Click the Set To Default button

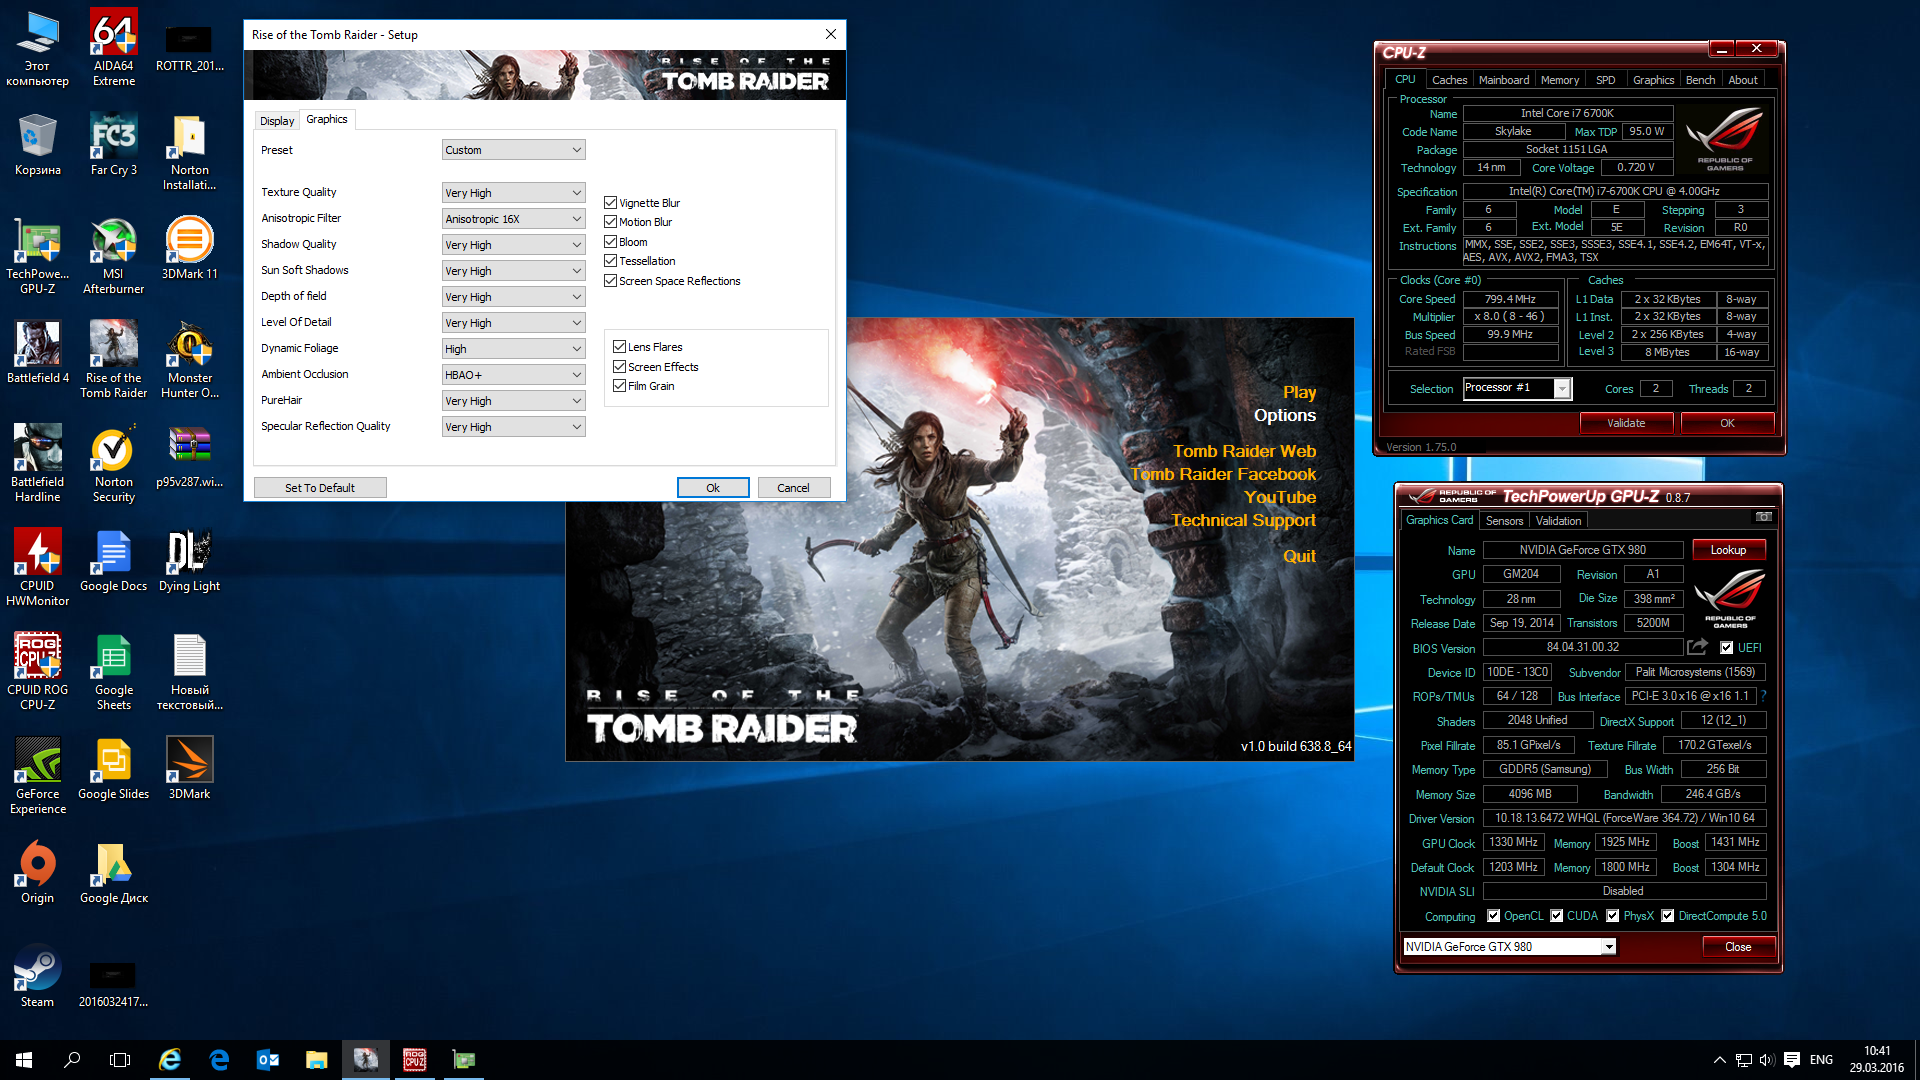click(320, 488)
